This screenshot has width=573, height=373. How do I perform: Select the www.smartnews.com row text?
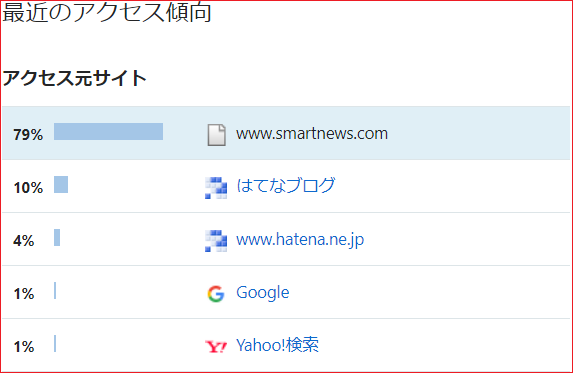click(312, 133)
